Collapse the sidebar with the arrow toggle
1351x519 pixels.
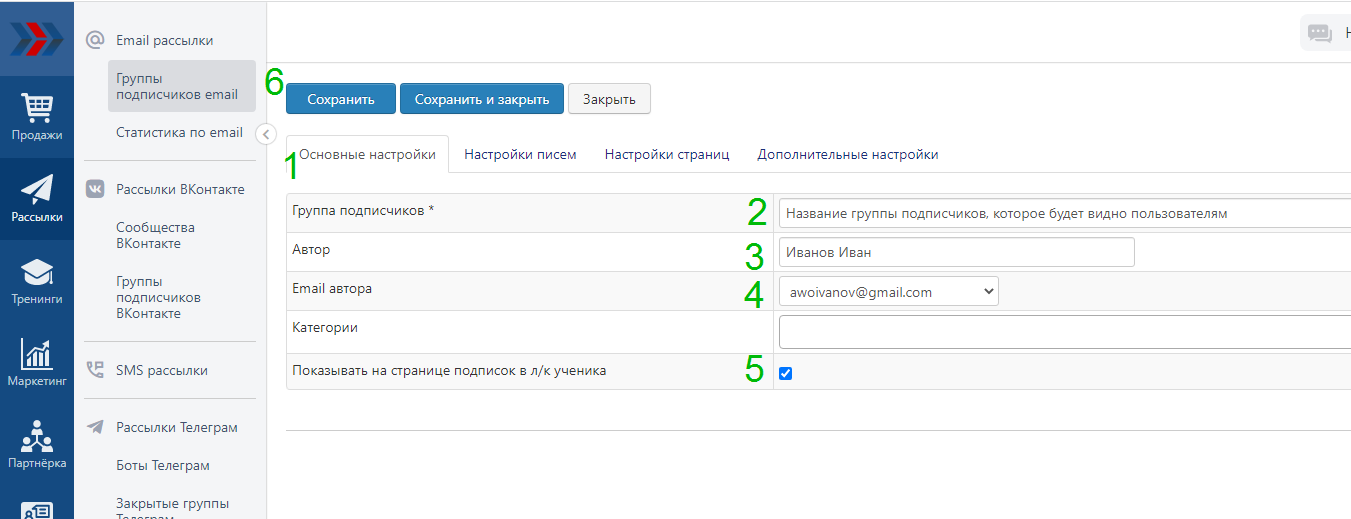point(266,134)
